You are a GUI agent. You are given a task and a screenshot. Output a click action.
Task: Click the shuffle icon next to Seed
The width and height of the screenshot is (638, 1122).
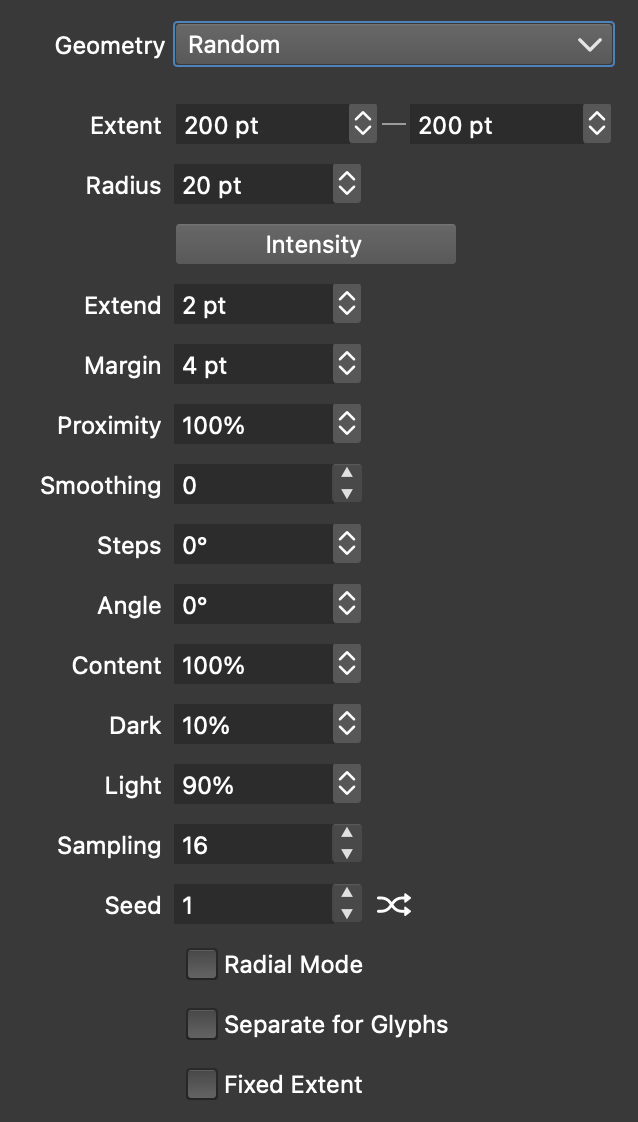(x=393, y=906)
